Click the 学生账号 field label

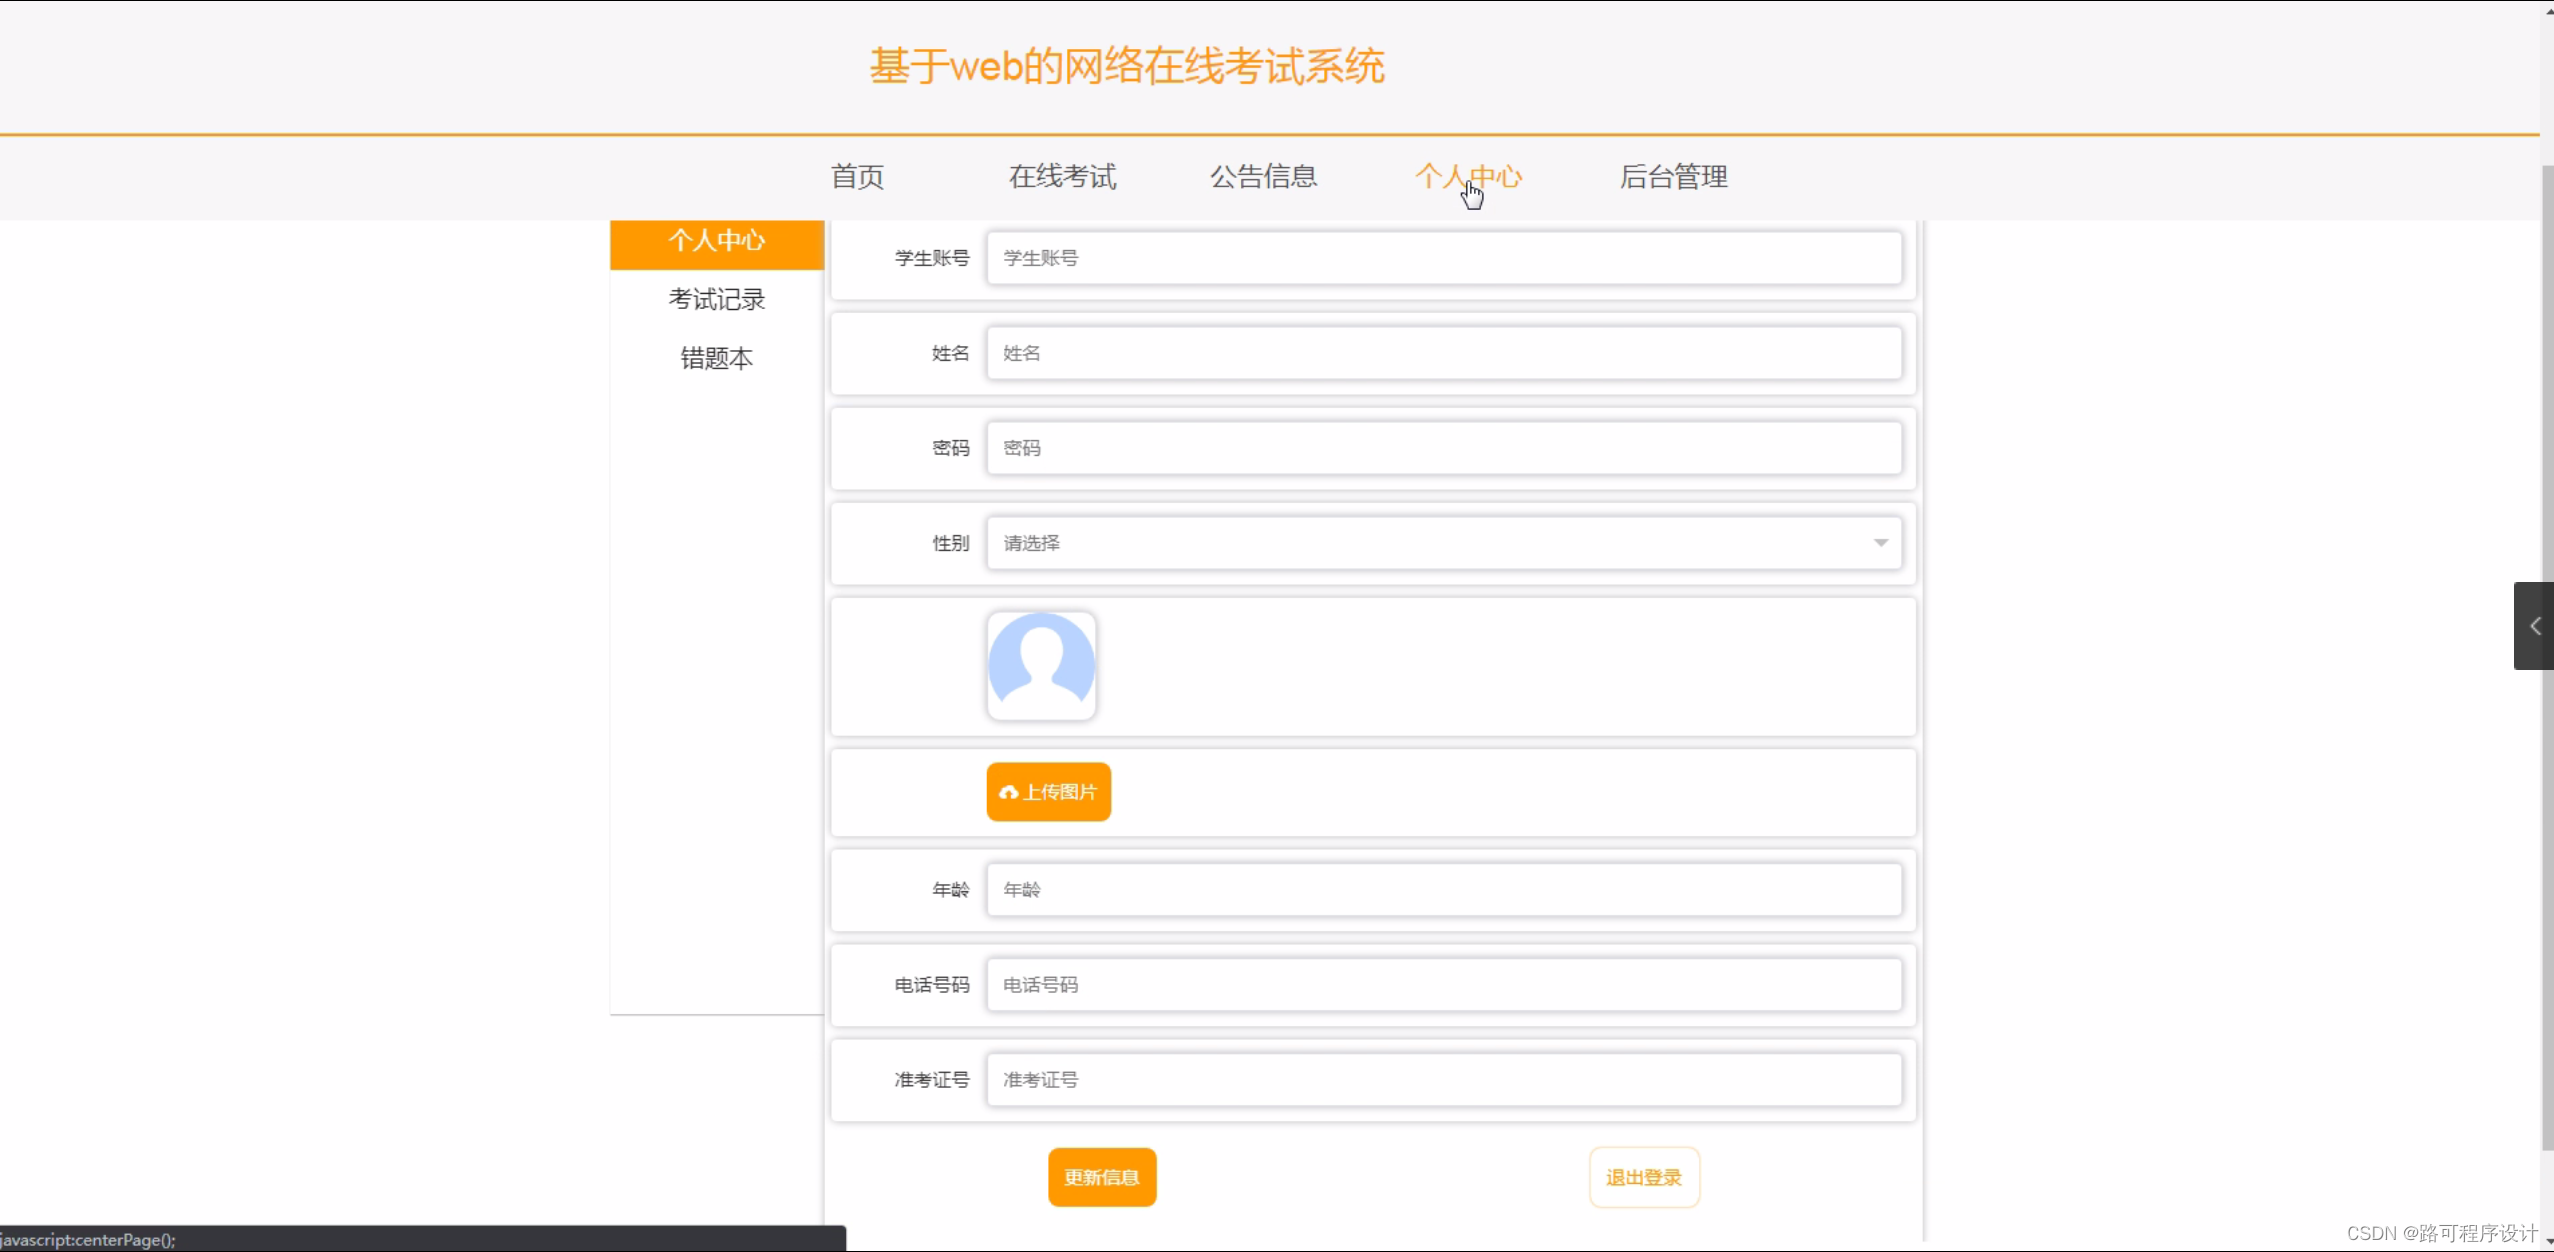932,258
